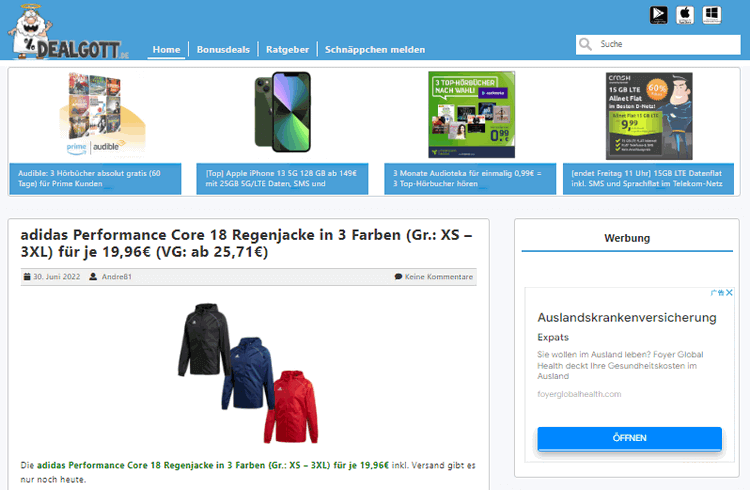Open the Home menu item

tap(166, 50)
